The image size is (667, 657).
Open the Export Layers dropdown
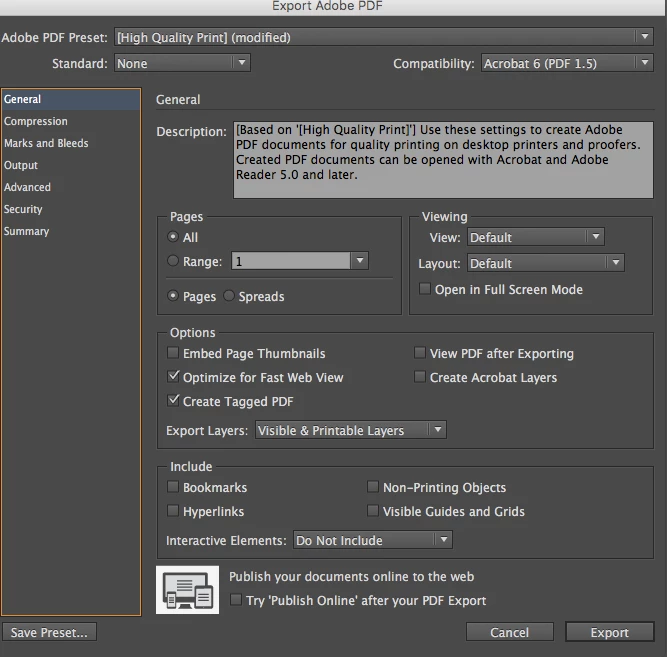click(x=351, y=430)
